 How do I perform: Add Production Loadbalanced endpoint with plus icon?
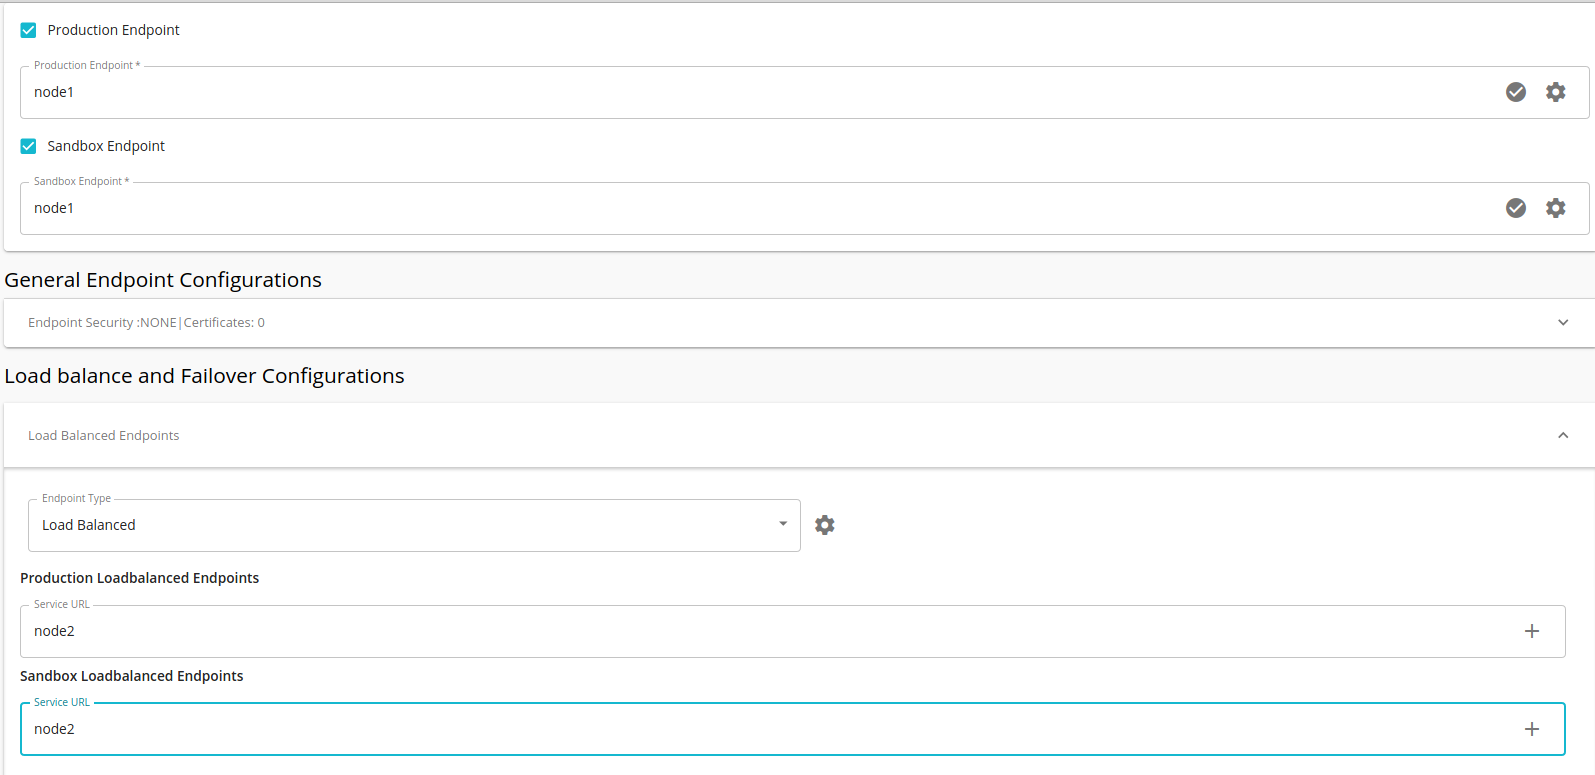(x=1531, y=631)
